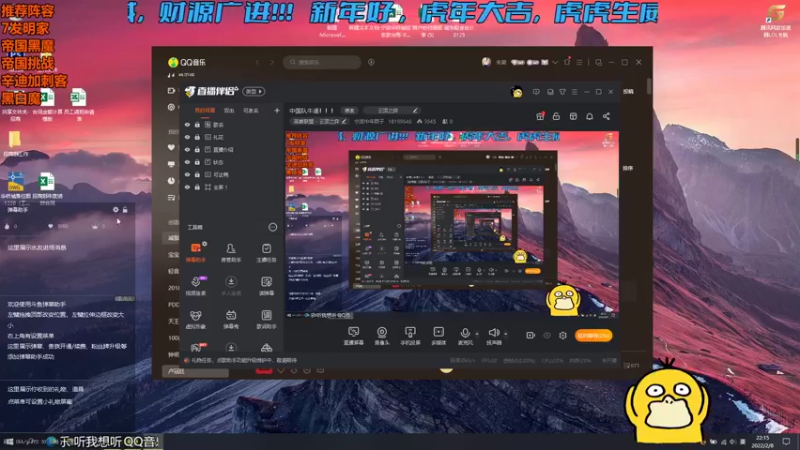This screenshot has width=800, height=450.
Task: Hide the 状态 layer with eye icon
Action: tap(187, 162)
